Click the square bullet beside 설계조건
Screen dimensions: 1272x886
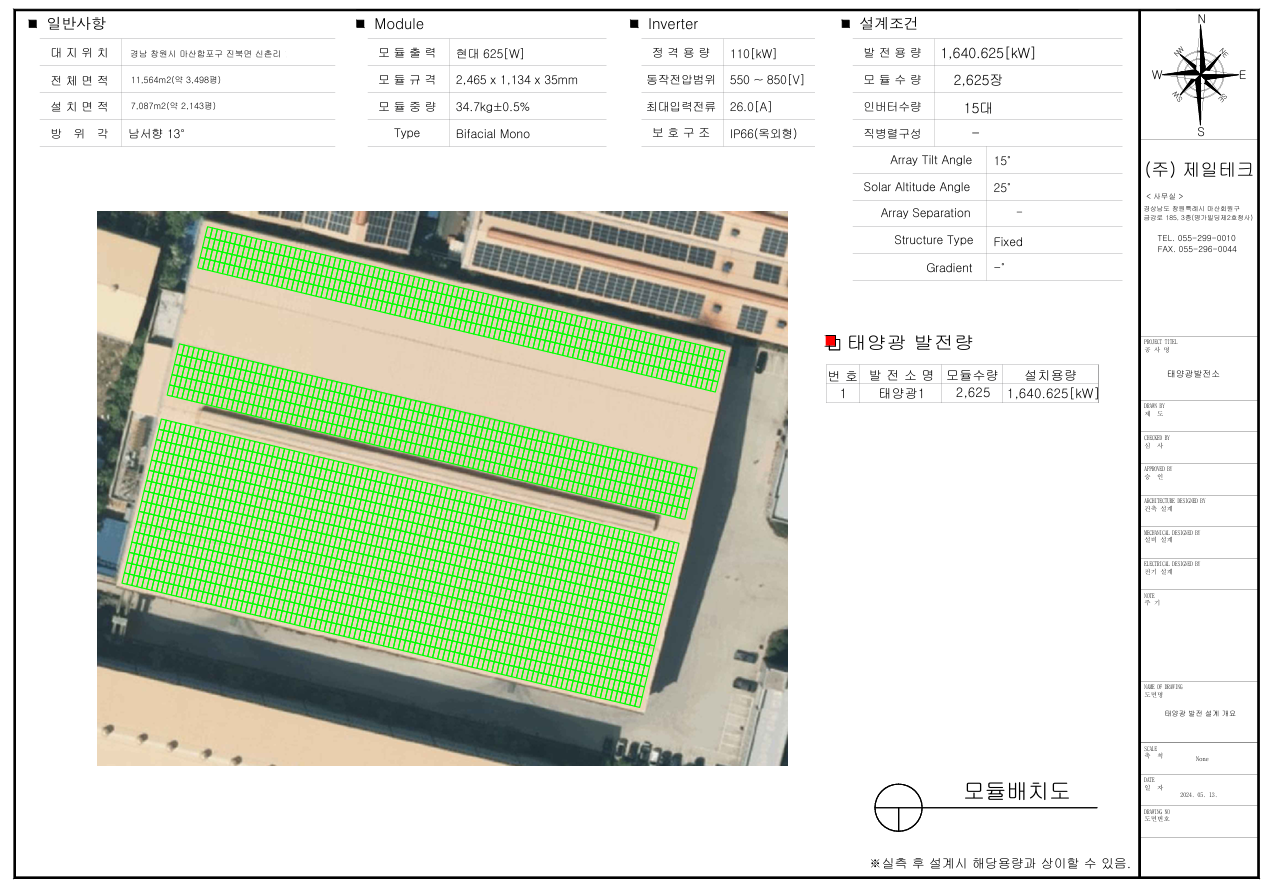[x=845, y=24]
